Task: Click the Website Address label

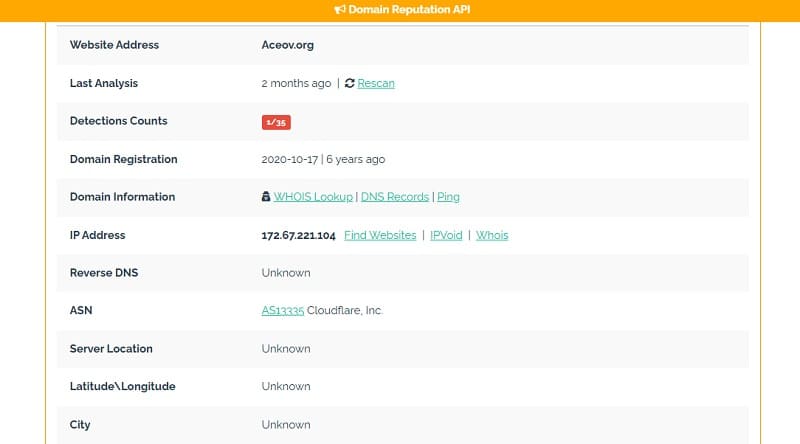Action: 114,45
